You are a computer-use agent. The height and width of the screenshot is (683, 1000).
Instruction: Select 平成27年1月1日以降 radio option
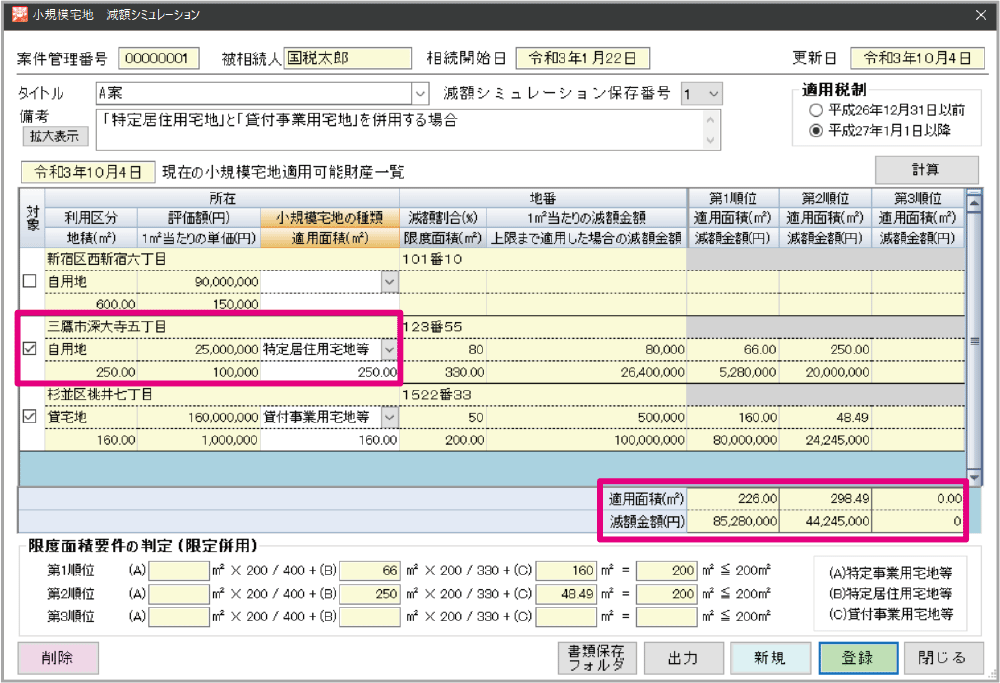[817, 130]
